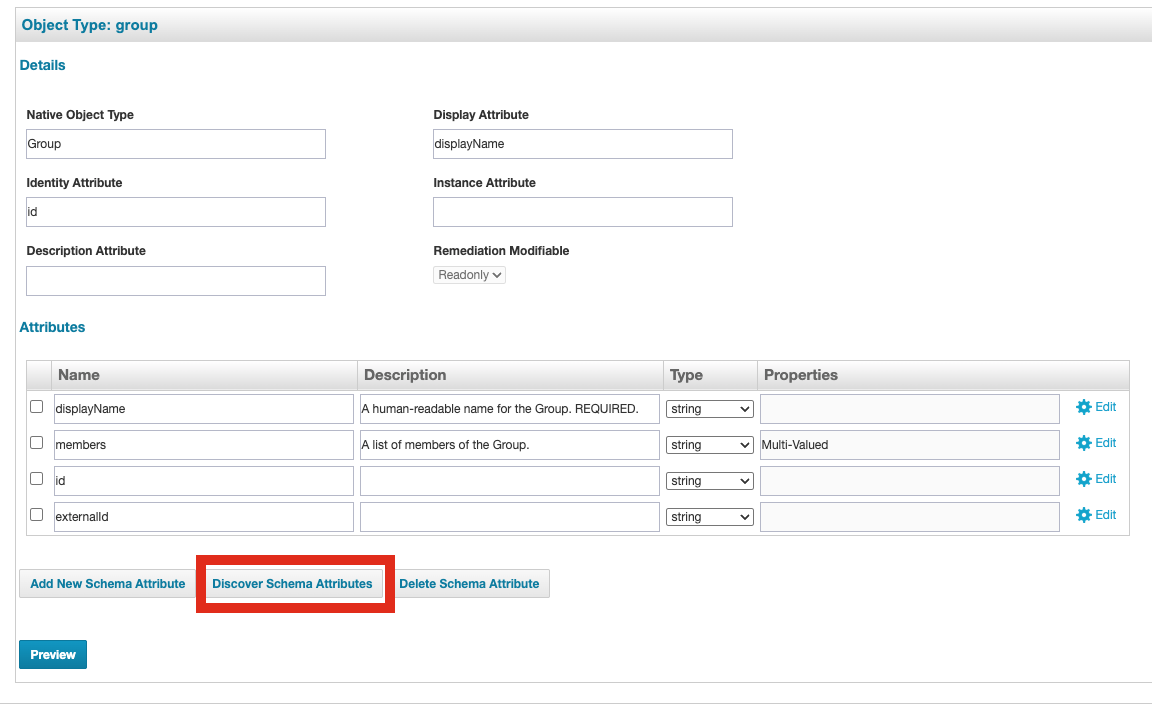The image size is (1152, 704).
Task: Expand the Type dropdown for externalId
Action: tap(709, 517)
